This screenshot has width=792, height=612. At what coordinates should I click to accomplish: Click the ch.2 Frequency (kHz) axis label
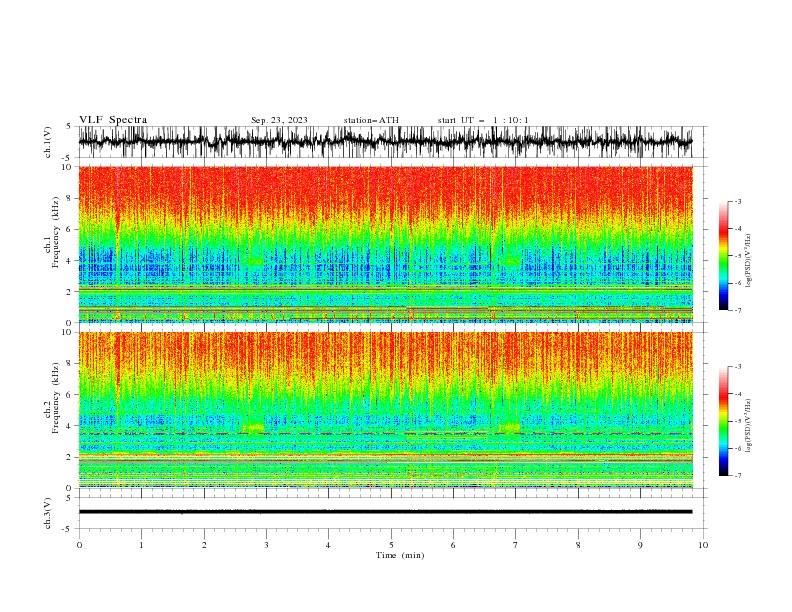(x=52, y=398)
